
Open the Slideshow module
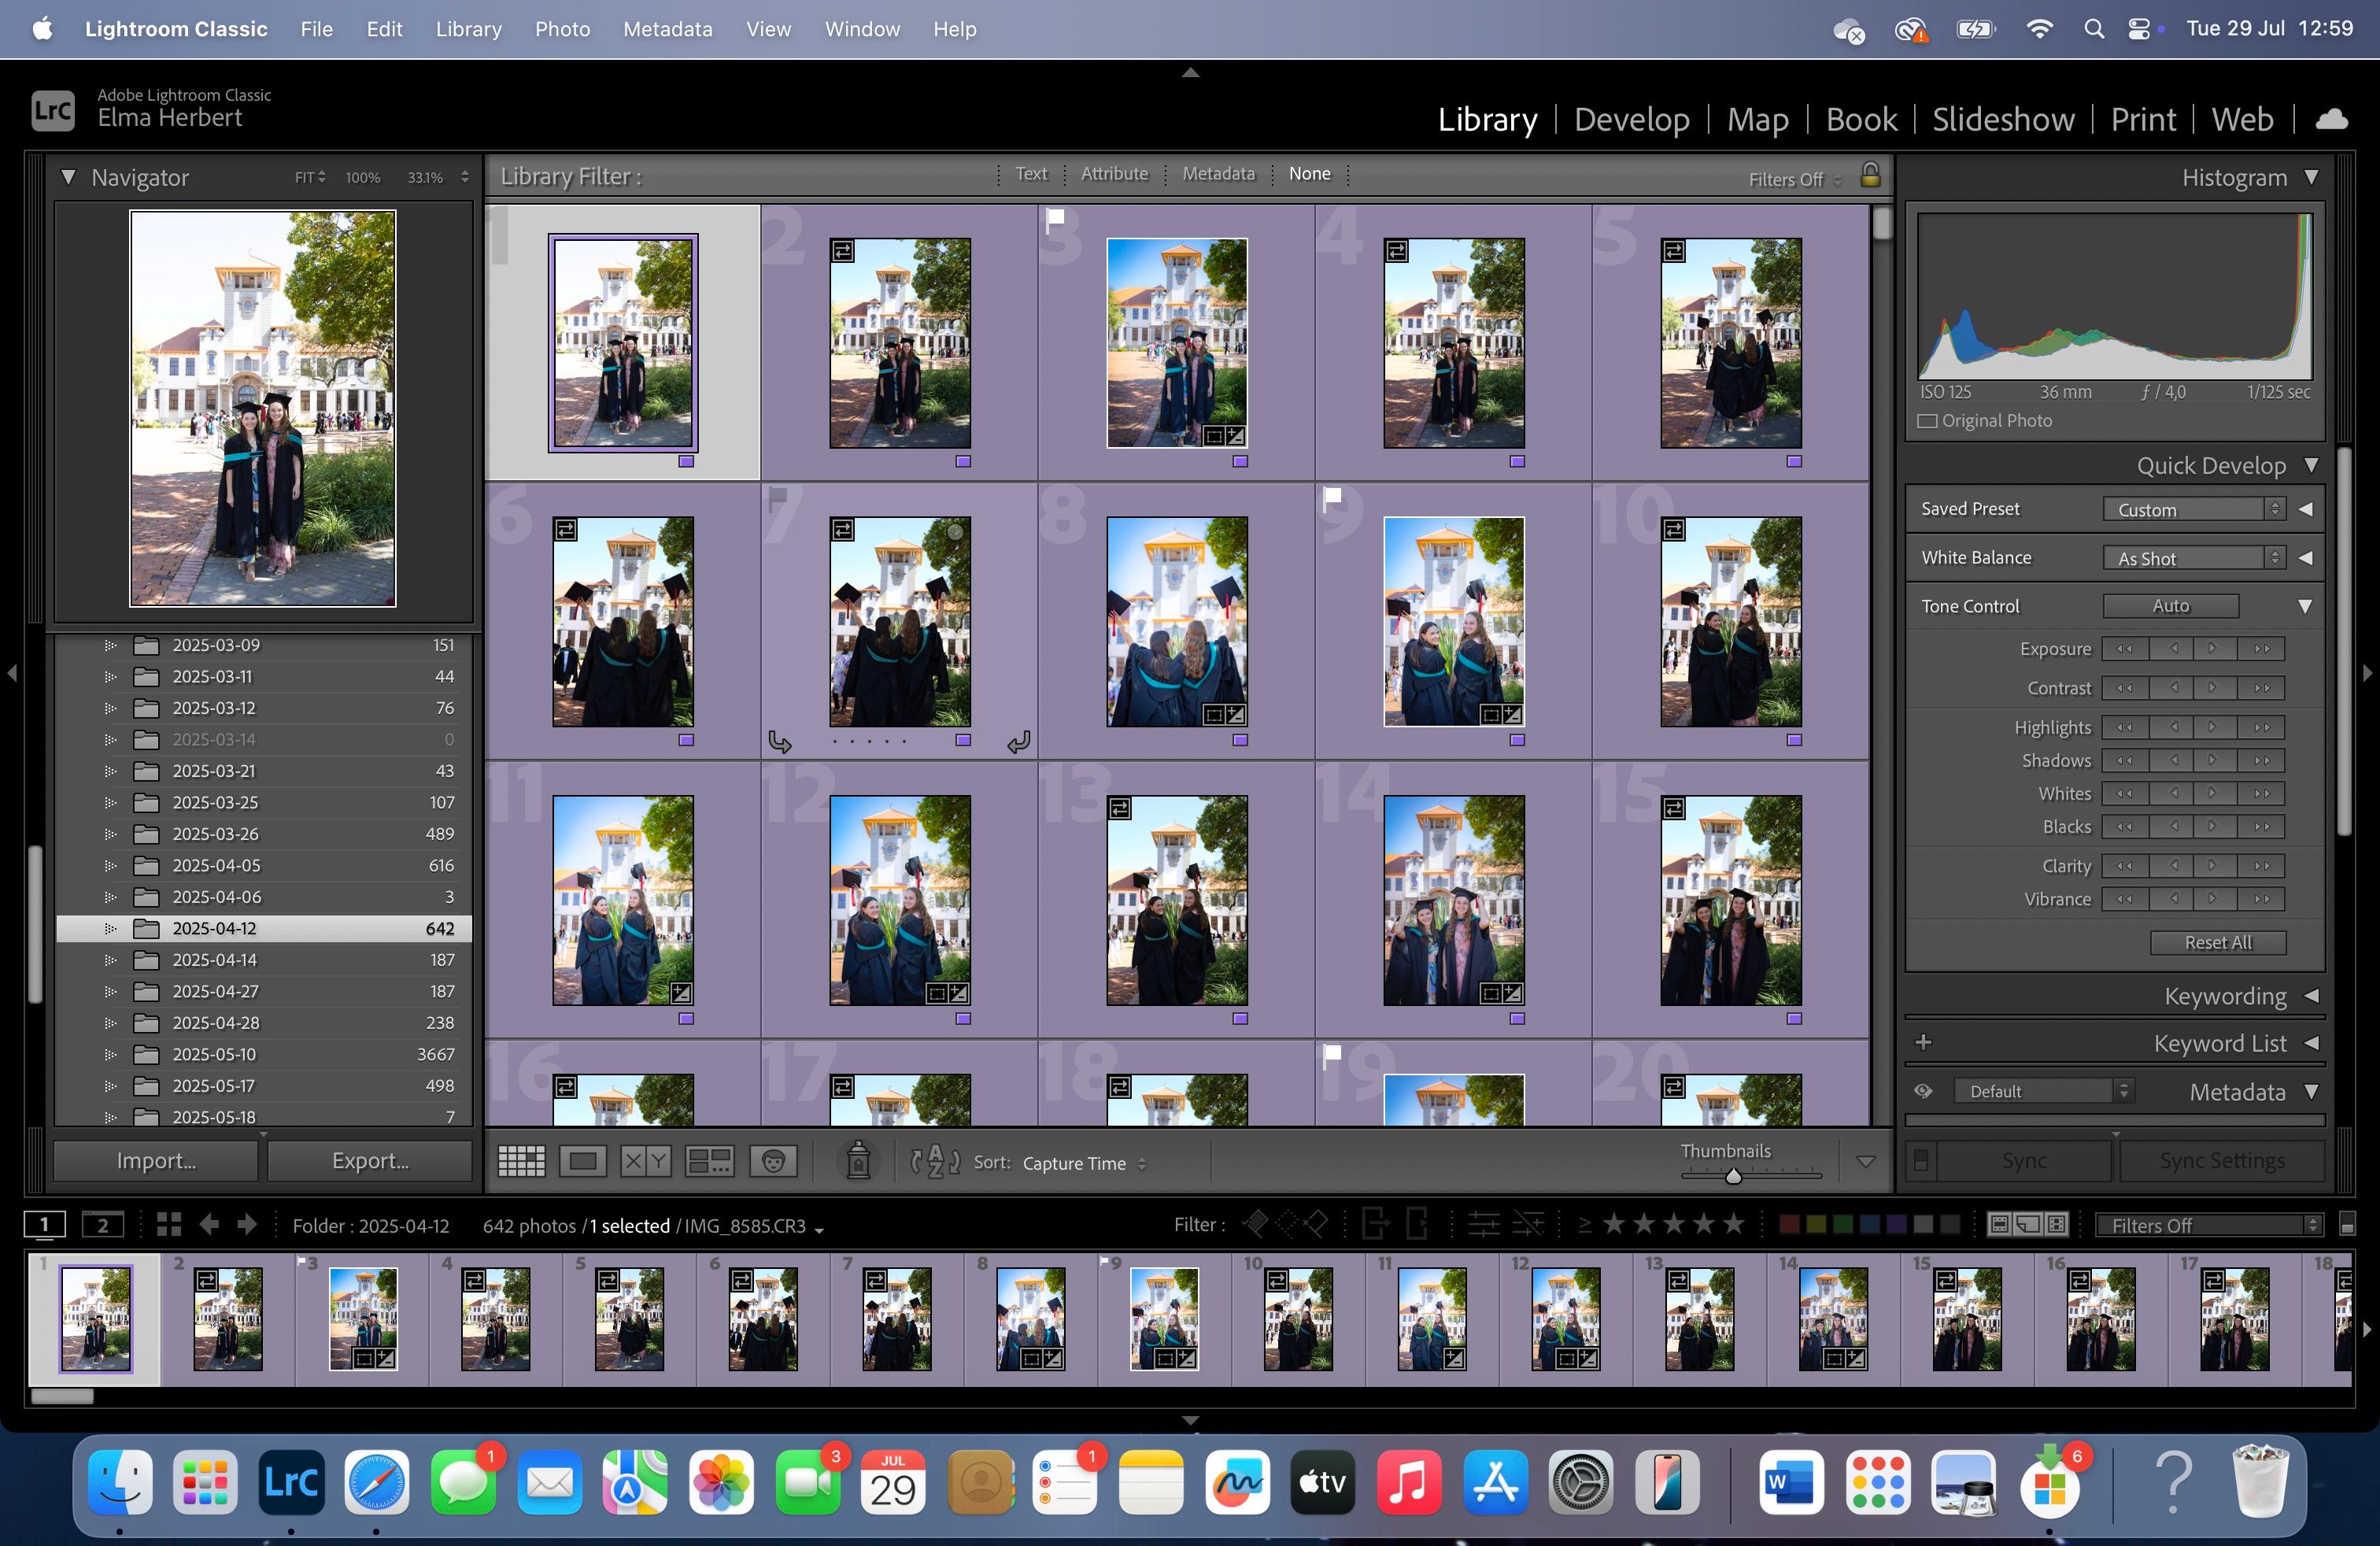click(x=2003, y=119)
